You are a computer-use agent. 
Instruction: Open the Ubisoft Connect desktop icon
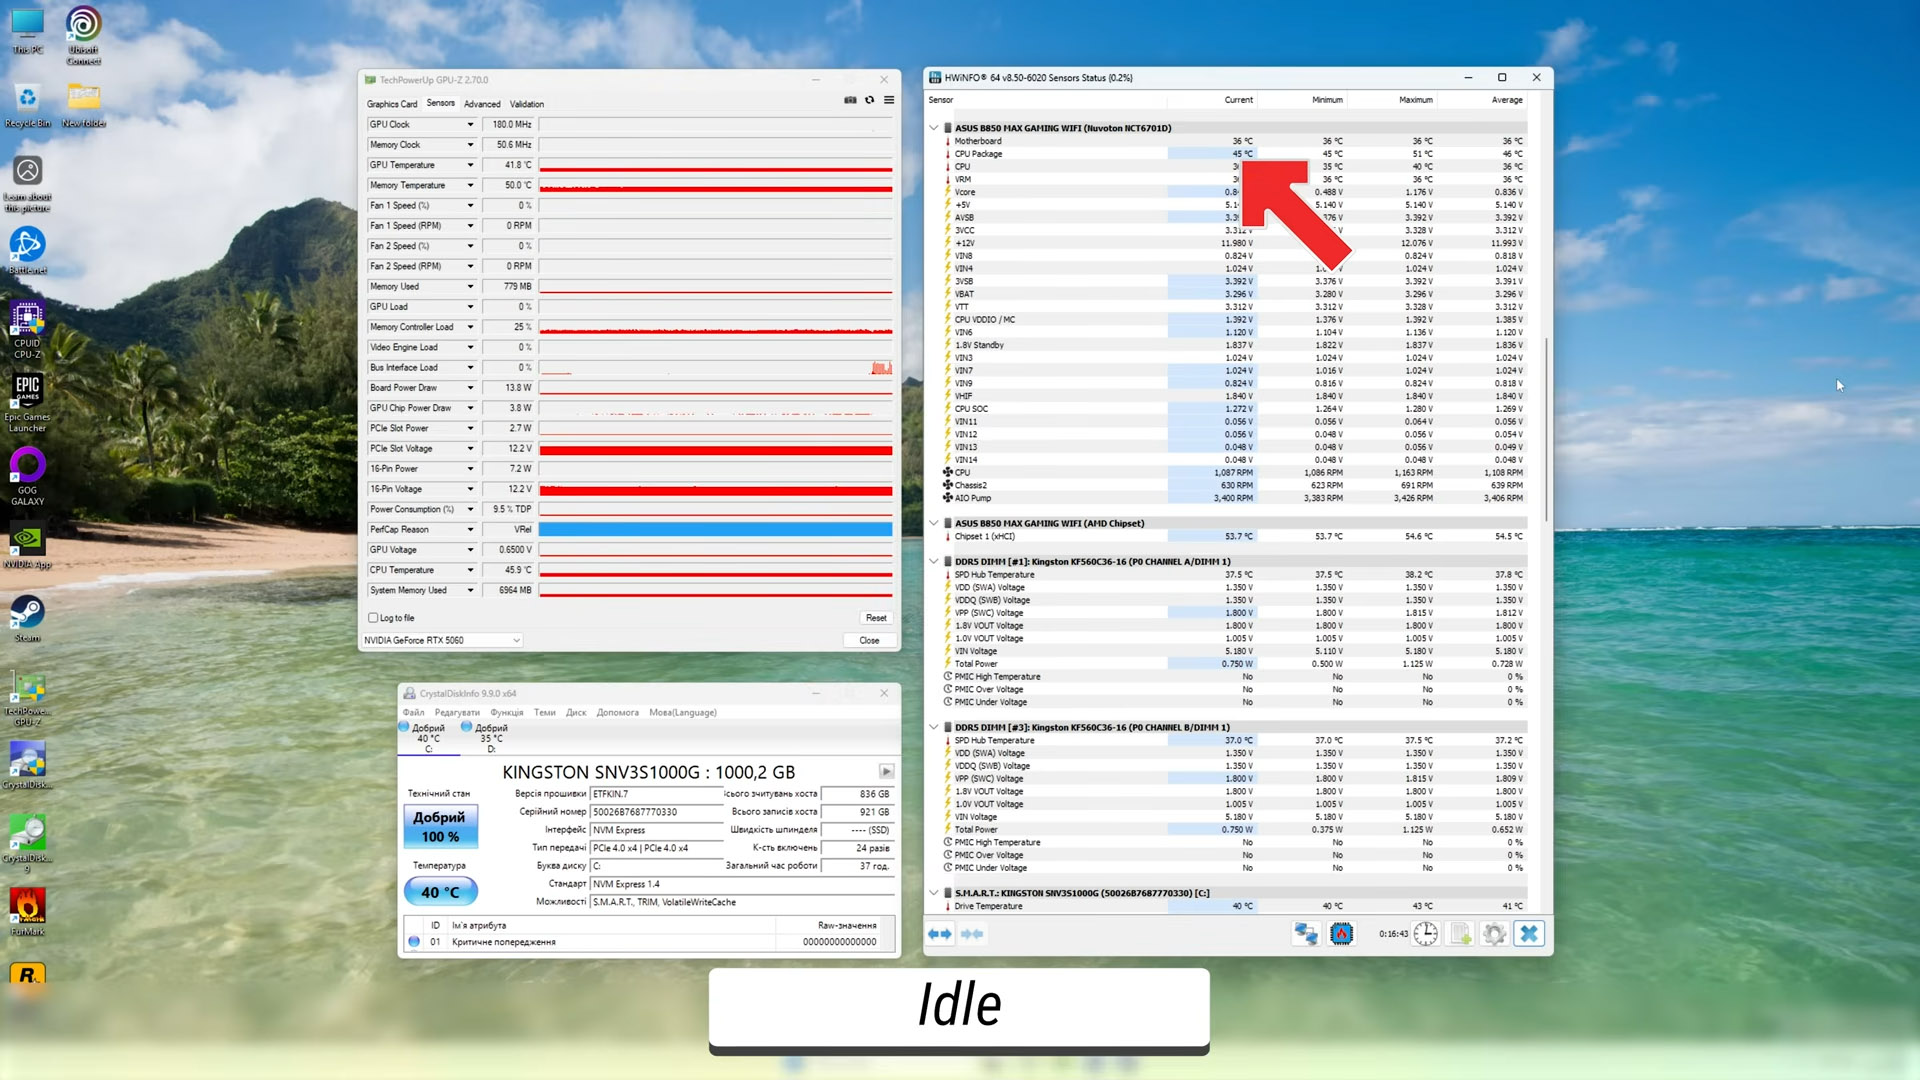(x=84, y=35)
